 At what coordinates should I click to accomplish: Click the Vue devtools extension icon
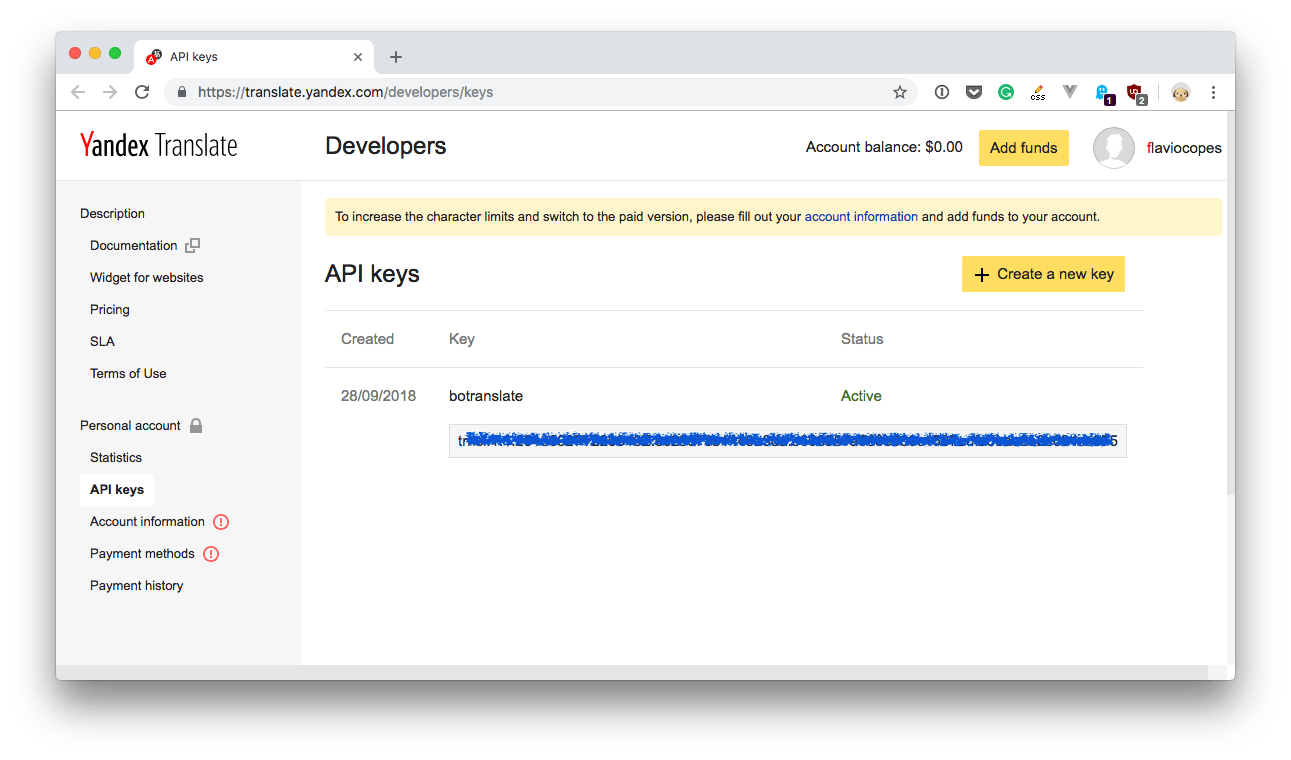[x=1070, y=92]
